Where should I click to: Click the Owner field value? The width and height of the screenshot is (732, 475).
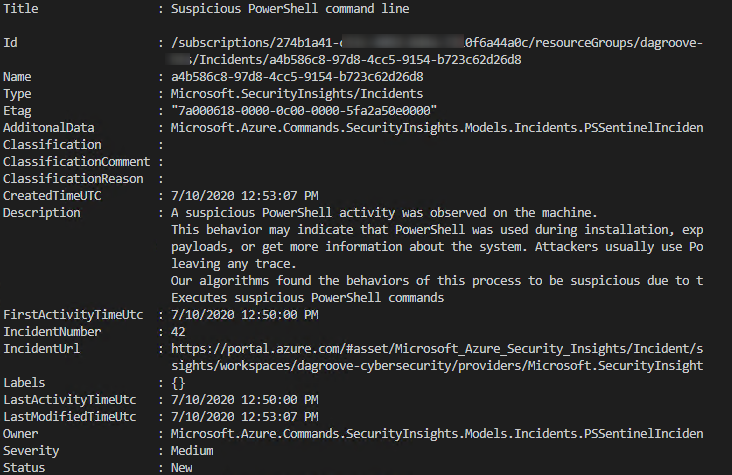pos(436,433)
